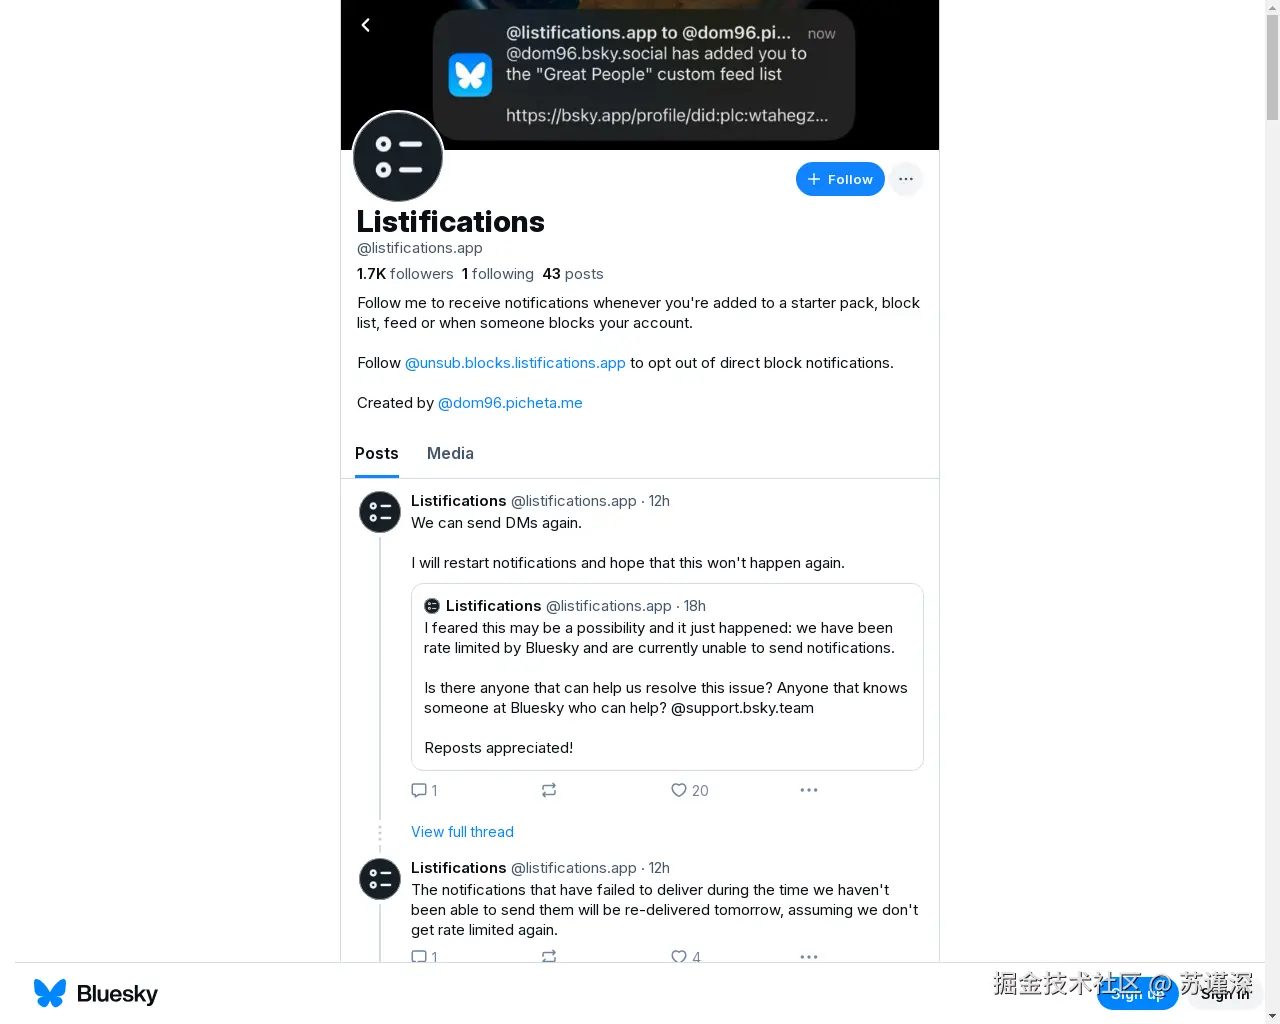
Task: Open profile options menu beside Follow button
Action: (x=906, y=179)
